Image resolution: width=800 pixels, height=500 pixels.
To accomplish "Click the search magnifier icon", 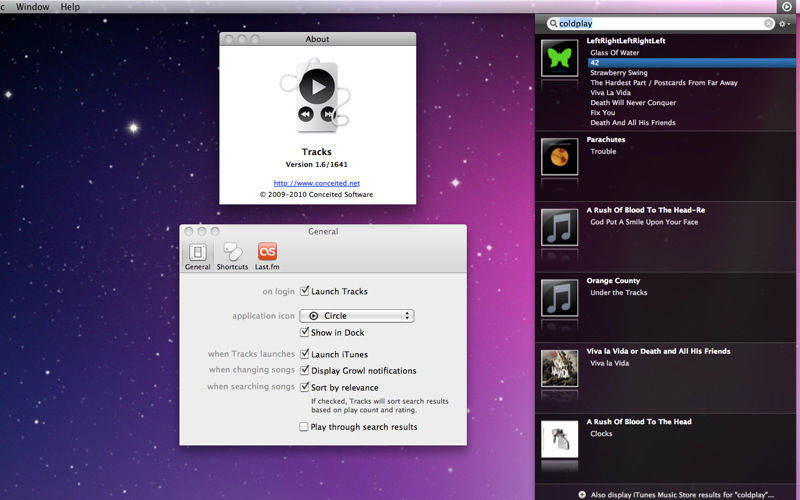I will point(553,23).
